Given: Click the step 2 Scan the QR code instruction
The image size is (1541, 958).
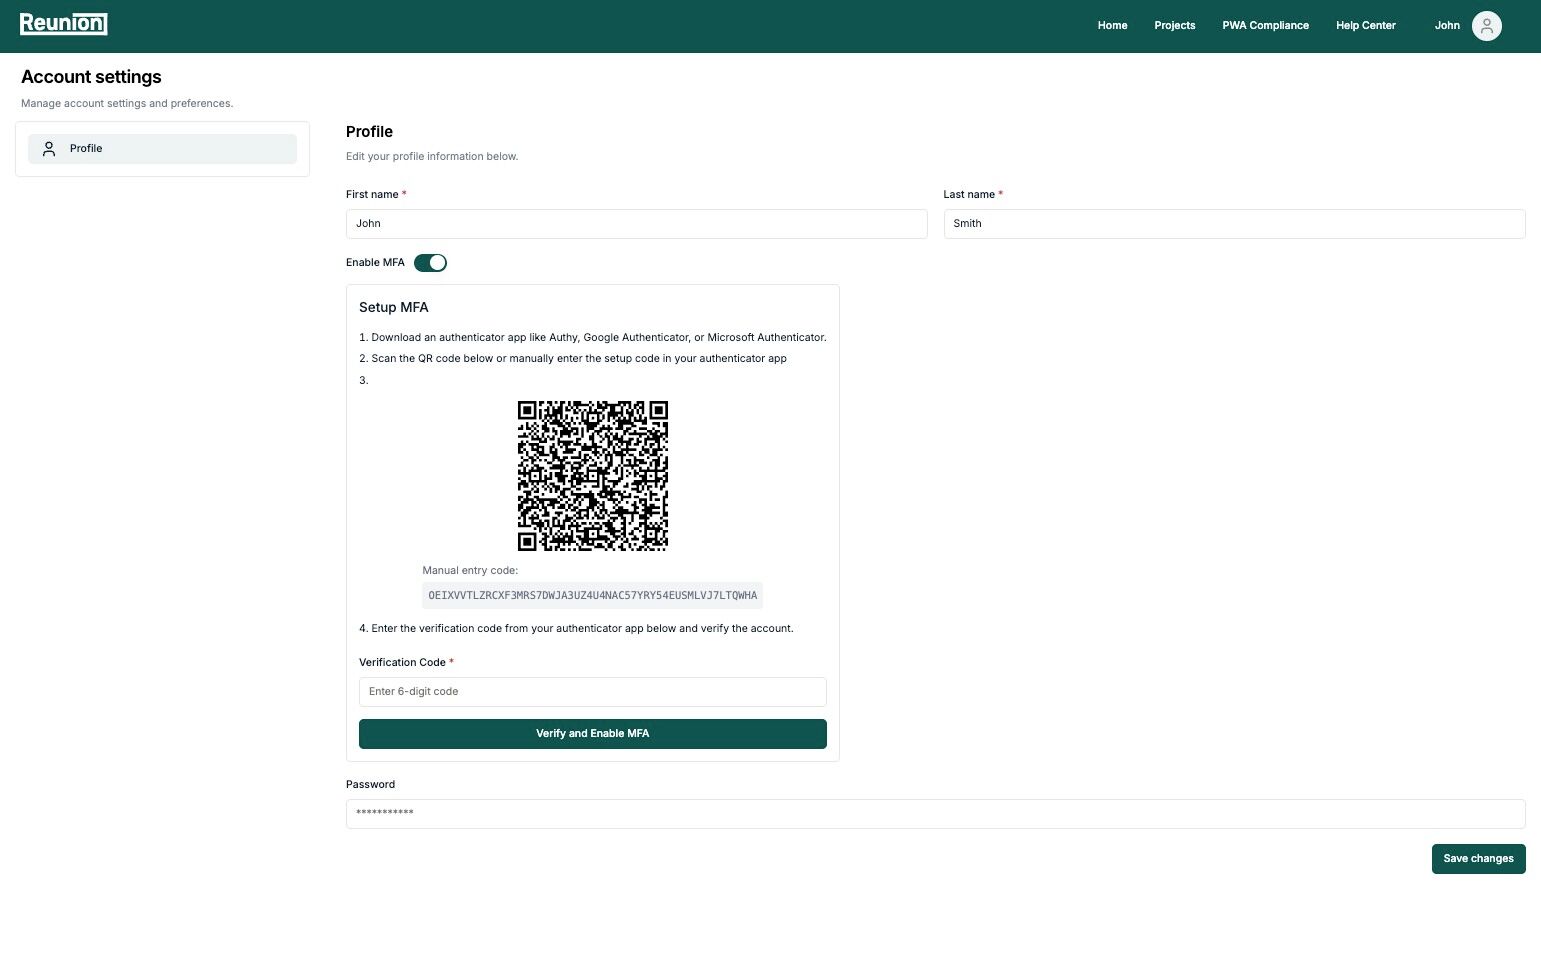Looking at the screenshot, I should pos(573,359).
